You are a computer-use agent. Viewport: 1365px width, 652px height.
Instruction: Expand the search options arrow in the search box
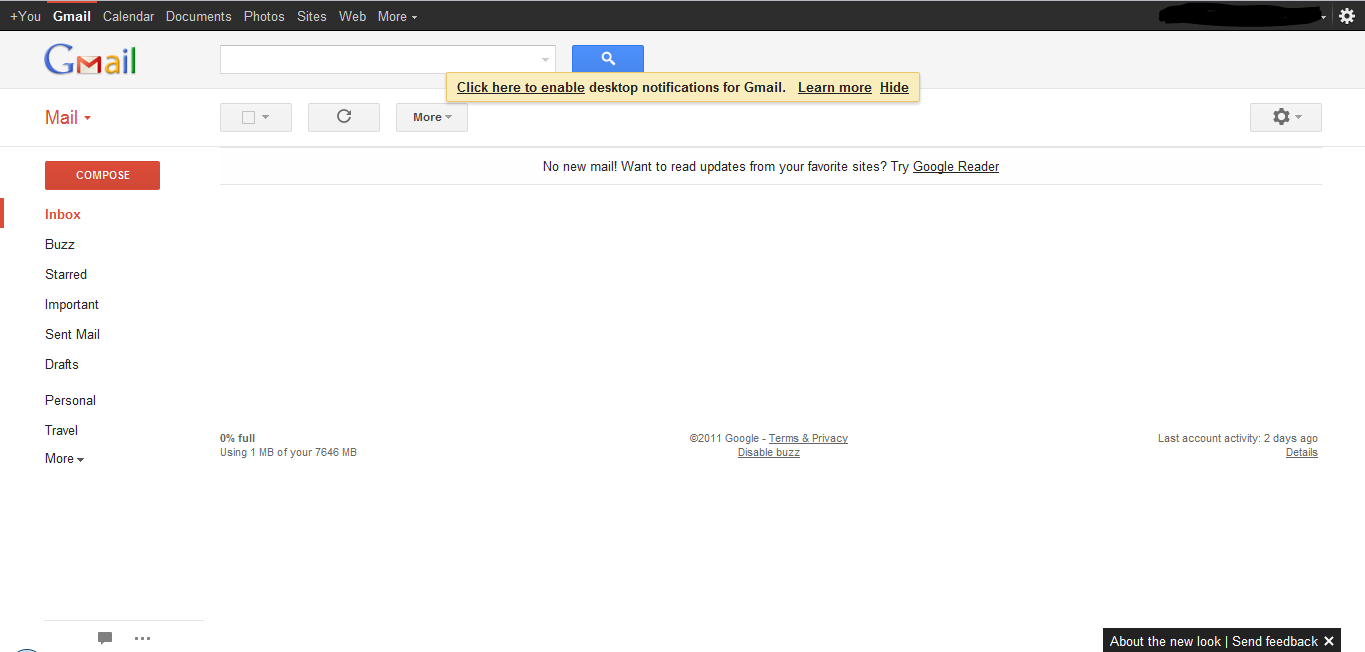point(546,60)
